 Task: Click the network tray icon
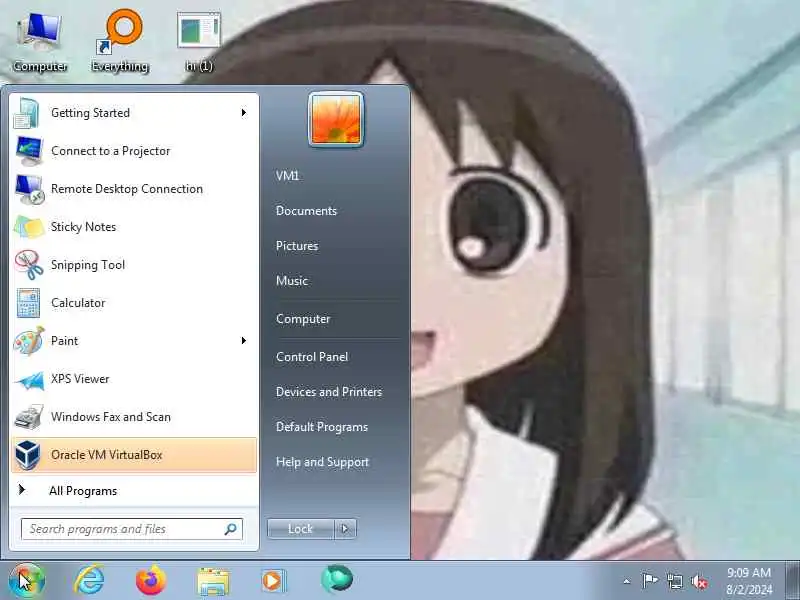pyautogui.click(x=674, y=581)
